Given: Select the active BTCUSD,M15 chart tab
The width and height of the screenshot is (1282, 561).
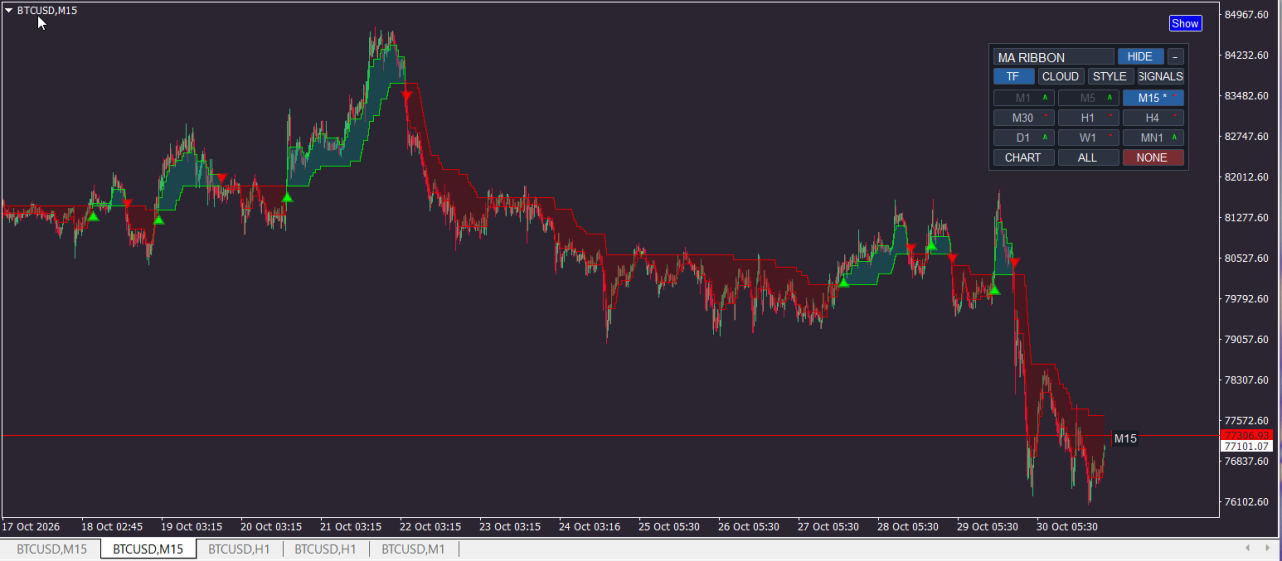Looking at the screenshot, I should pyautogui.click(x=148, y=549).
